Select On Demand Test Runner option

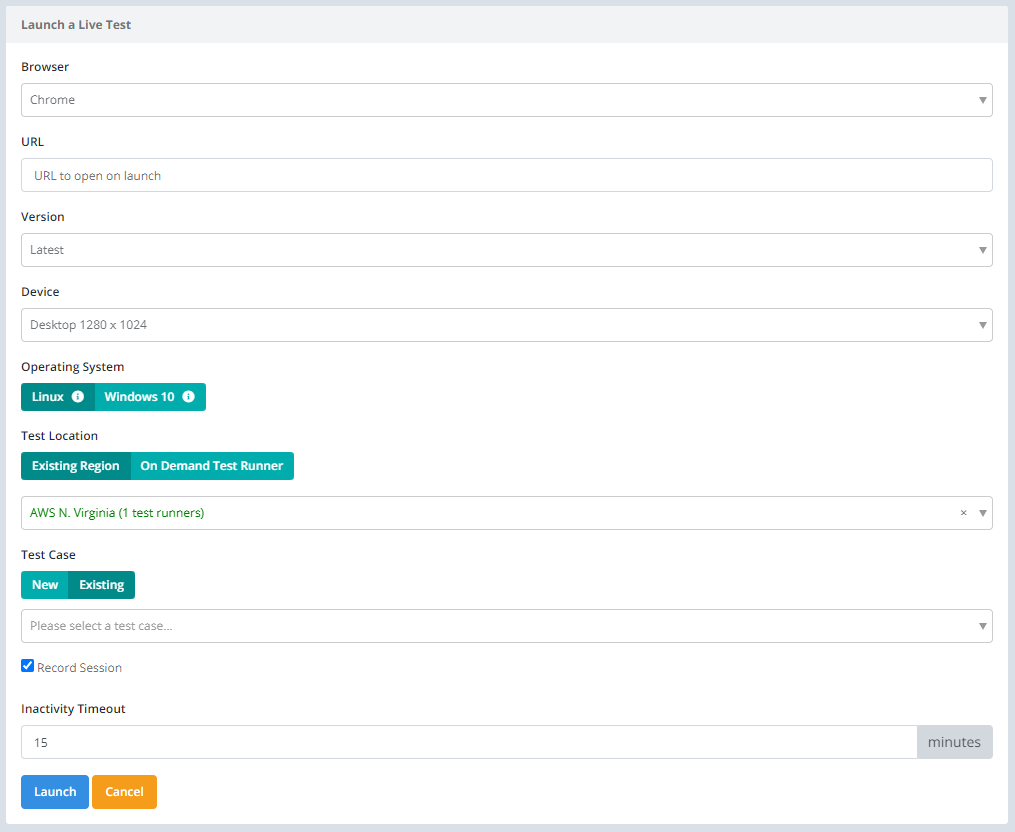tap(212, 466)
